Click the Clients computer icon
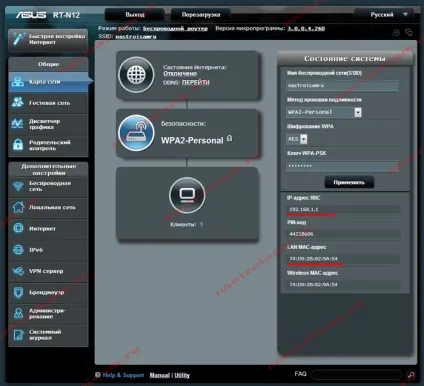The height and width of the screenshot is (386, 424). [x=187, y=195]
